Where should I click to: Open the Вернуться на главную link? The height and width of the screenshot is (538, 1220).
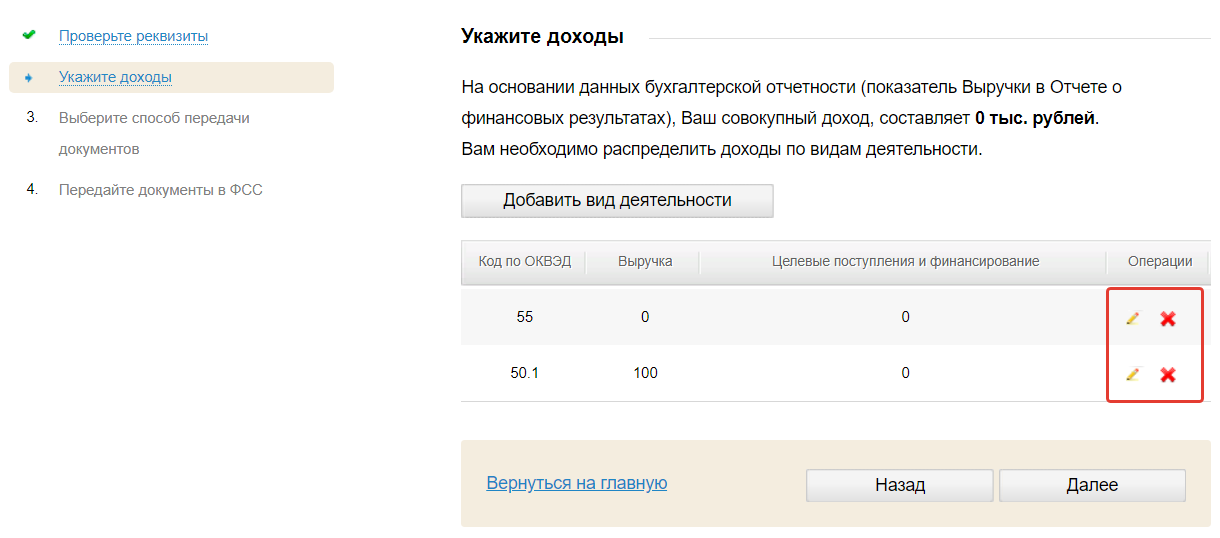[576, 483]
